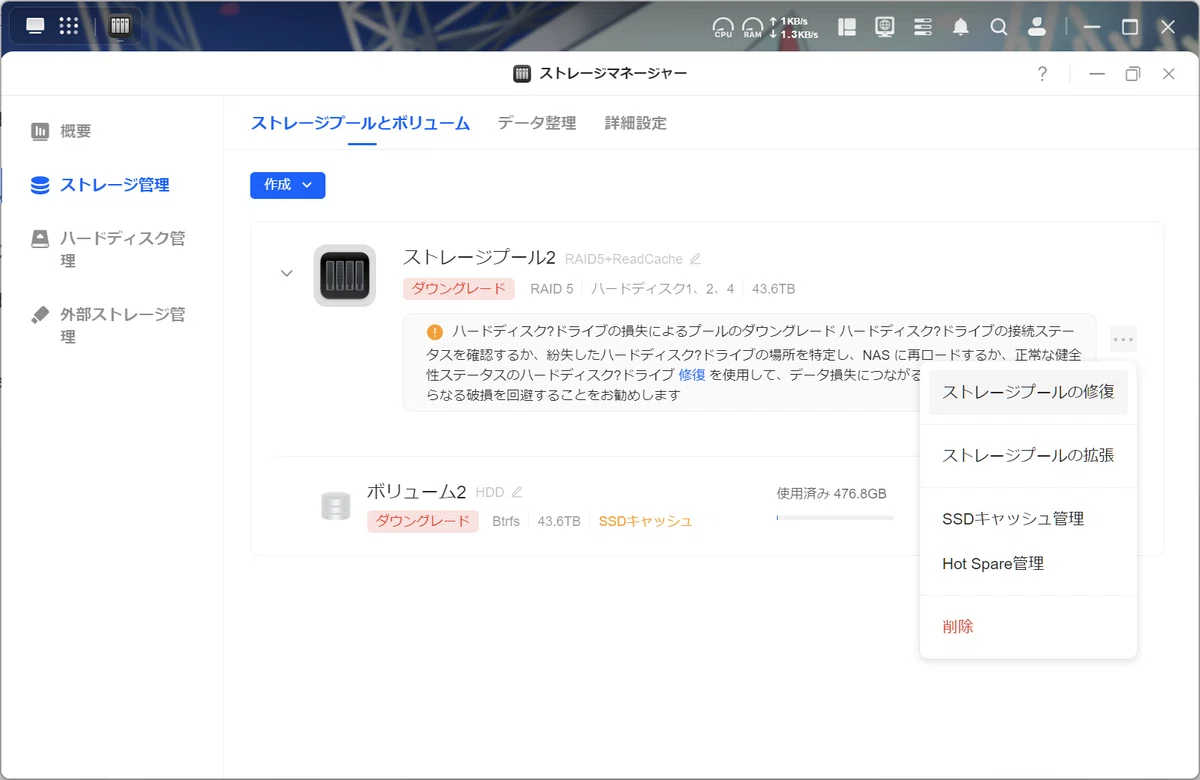Select ストレージプールの拡張 in the menu
This screenshot has width=1200, height=780.
point(1028,455)
